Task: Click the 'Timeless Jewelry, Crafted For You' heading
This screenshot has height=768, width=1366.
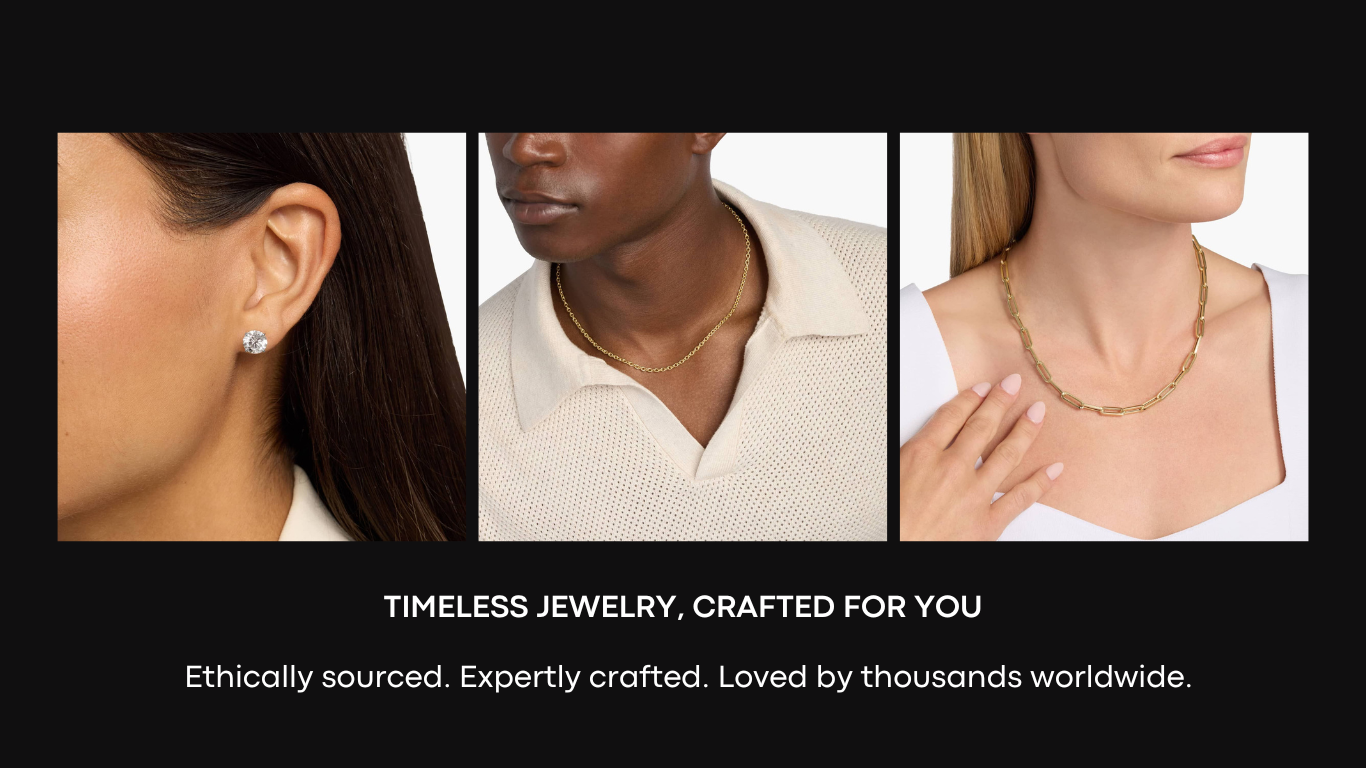Action: (683, 607)
